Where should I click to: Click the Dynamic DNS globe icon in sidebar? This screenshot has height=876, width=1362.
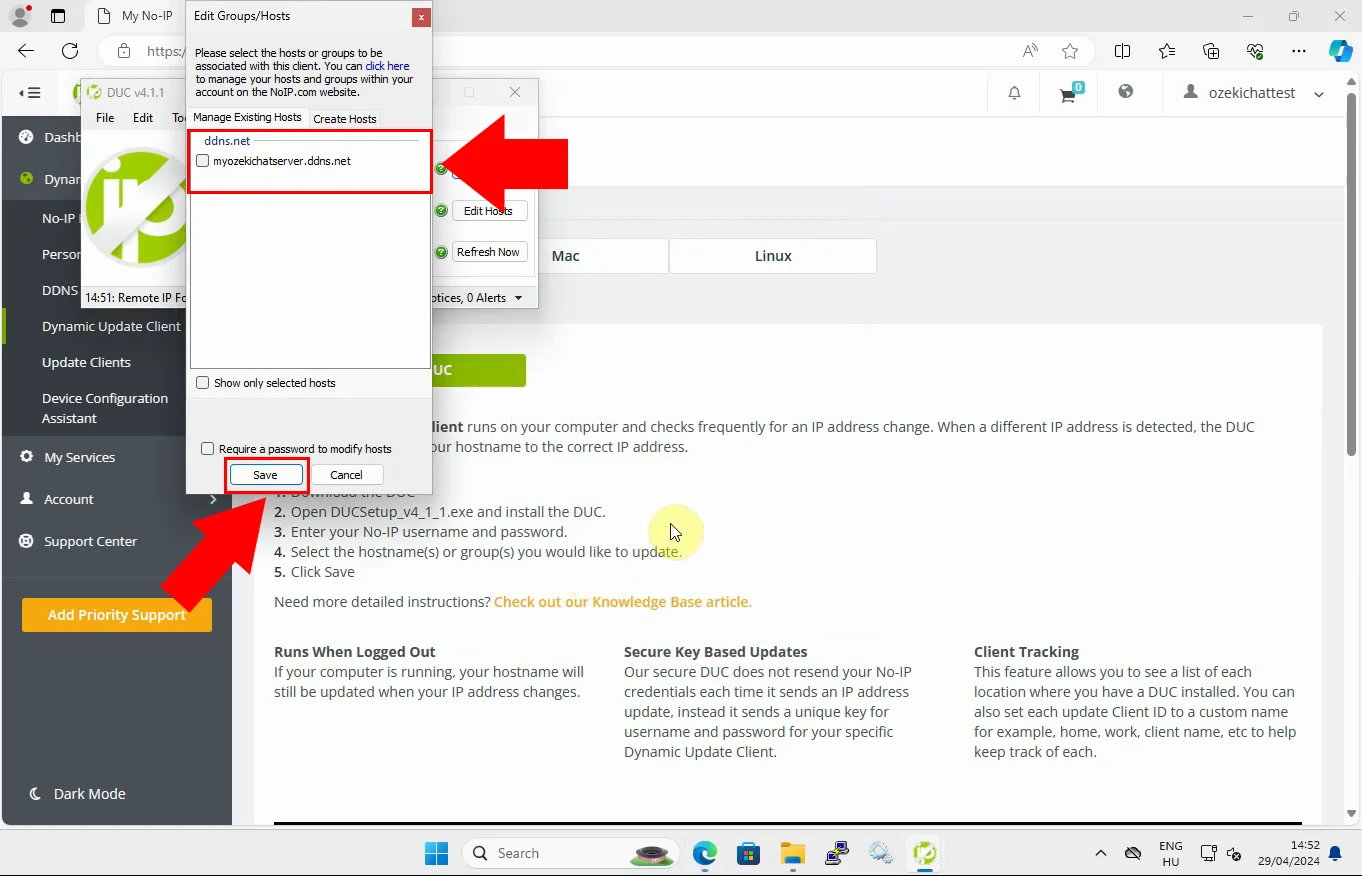tap(26, 179)
